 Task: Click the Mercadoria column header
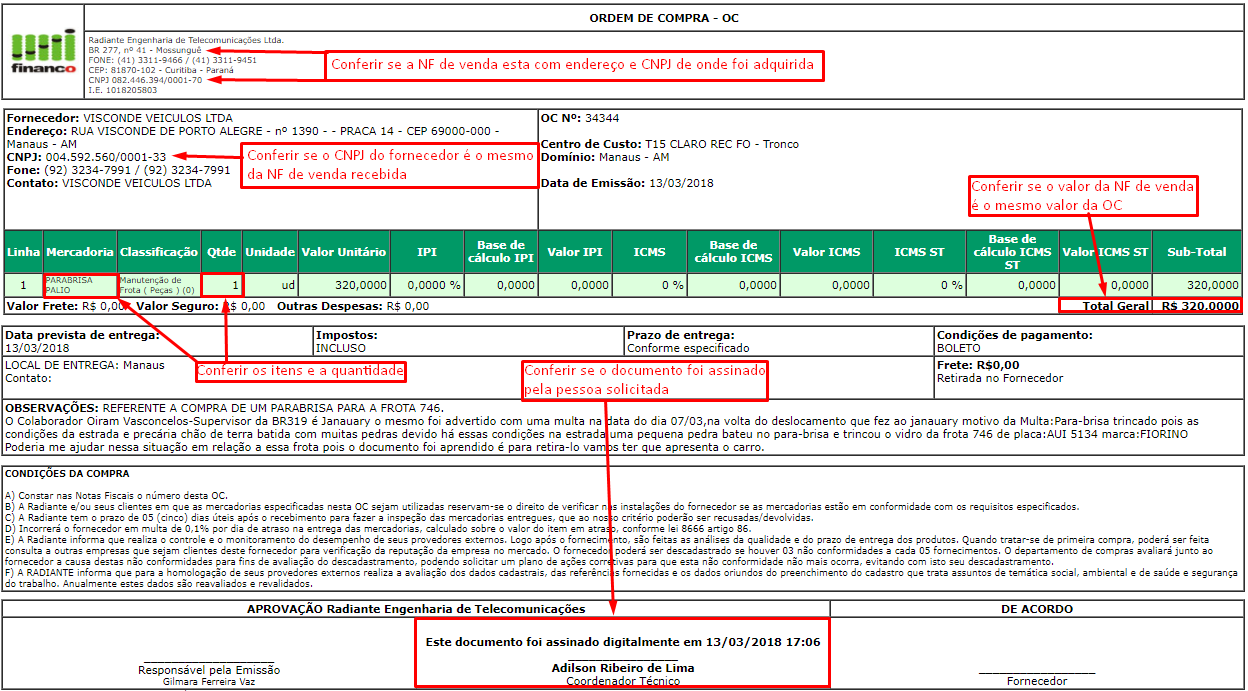click(x=80, y=252)
